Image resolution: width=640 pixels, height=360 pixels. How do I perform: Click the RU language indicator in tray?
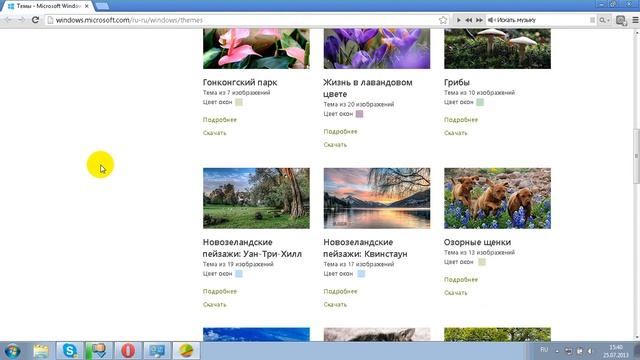[544, 350]
